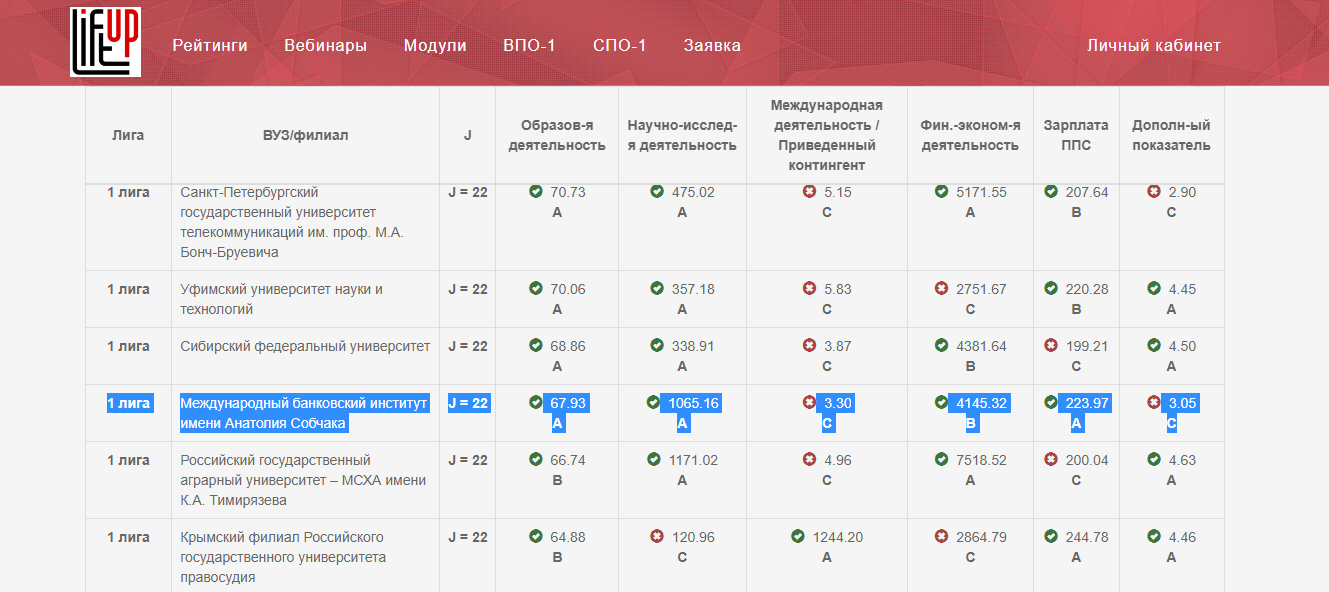
Task: Click J = 22 in the Сибирский row
Action: pyautogui.click(x=468, y=346)
